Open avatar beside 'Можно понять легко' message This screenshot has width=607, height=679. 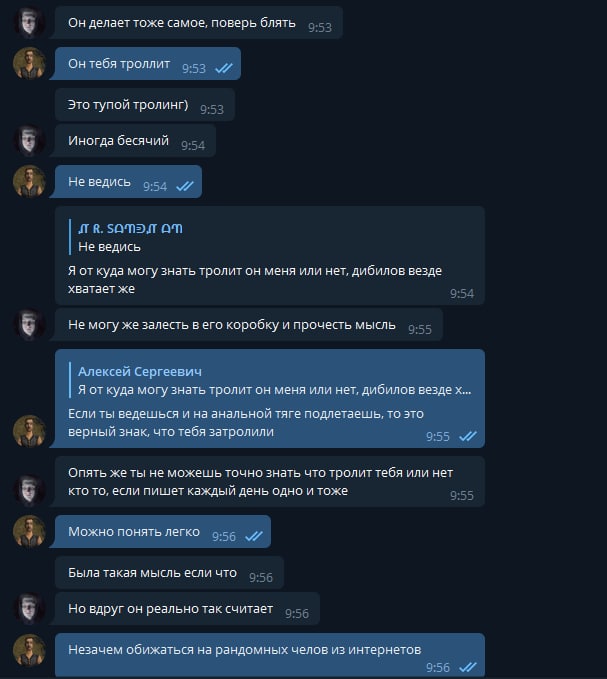[29, 531]
